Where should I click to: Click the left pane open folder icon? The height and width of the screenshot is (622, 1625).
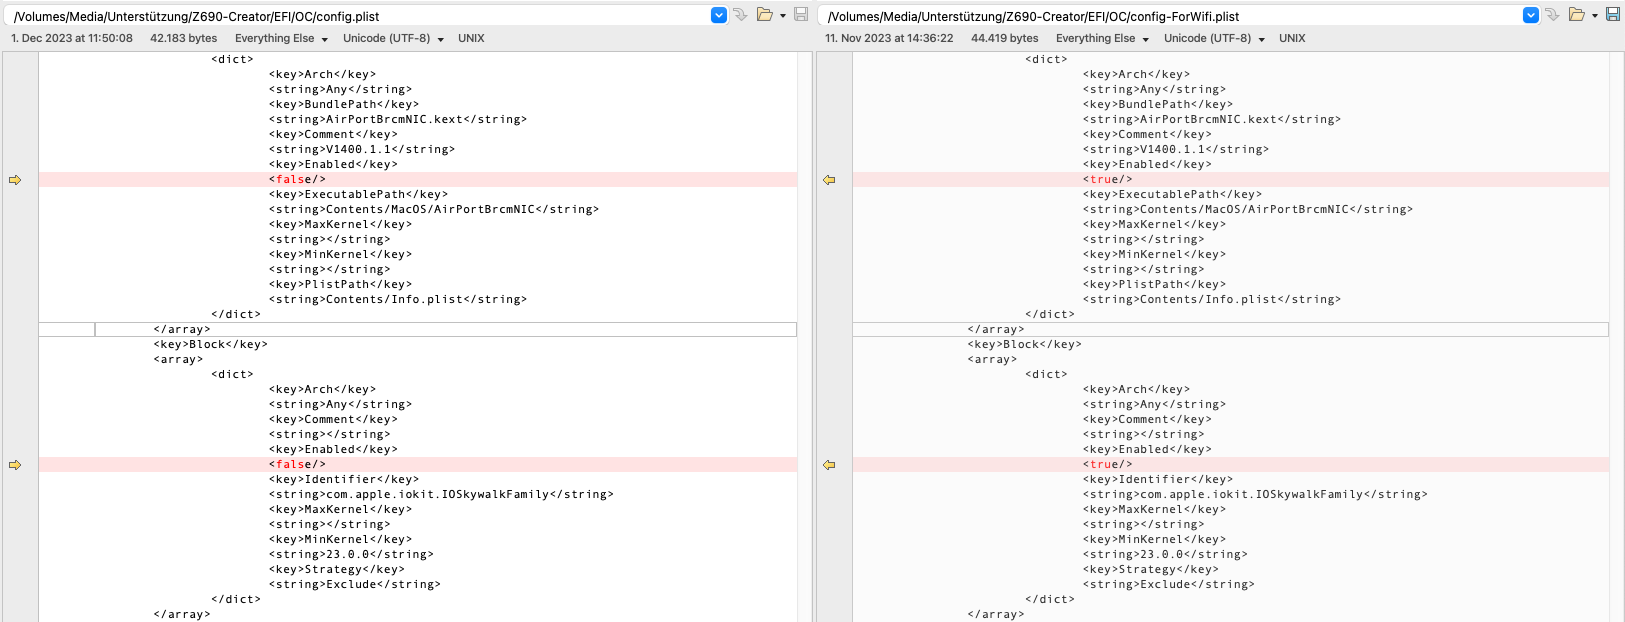[x=765, y=15]
